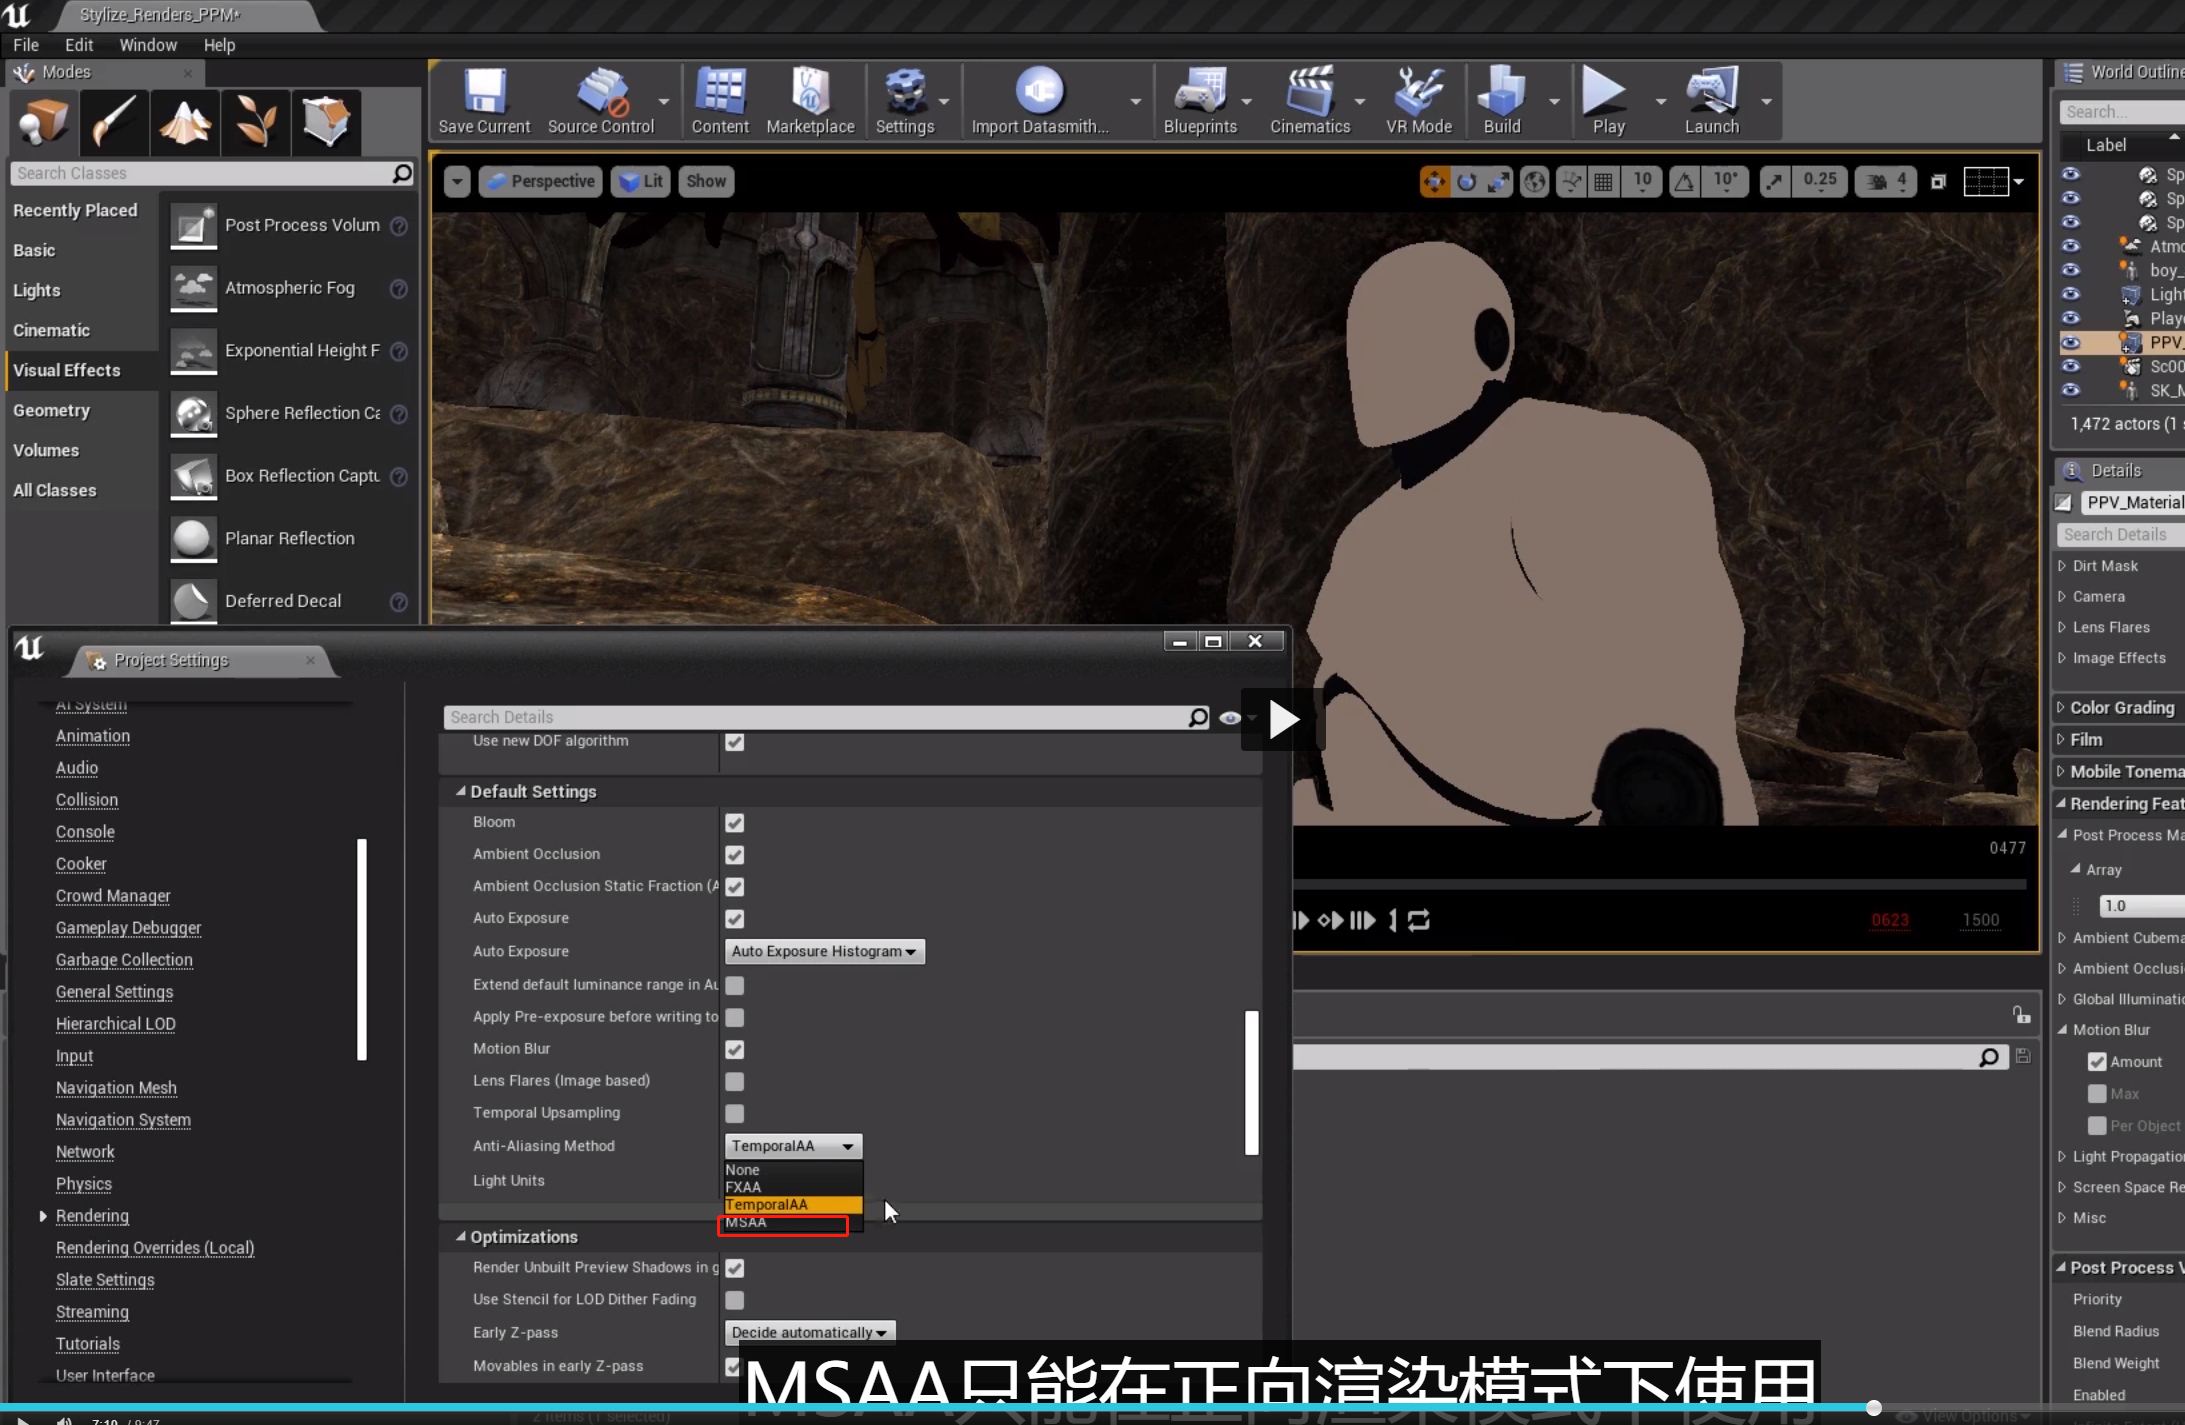Click the viewport Show button
The image size is (2185, 1425).
(706, 181)
